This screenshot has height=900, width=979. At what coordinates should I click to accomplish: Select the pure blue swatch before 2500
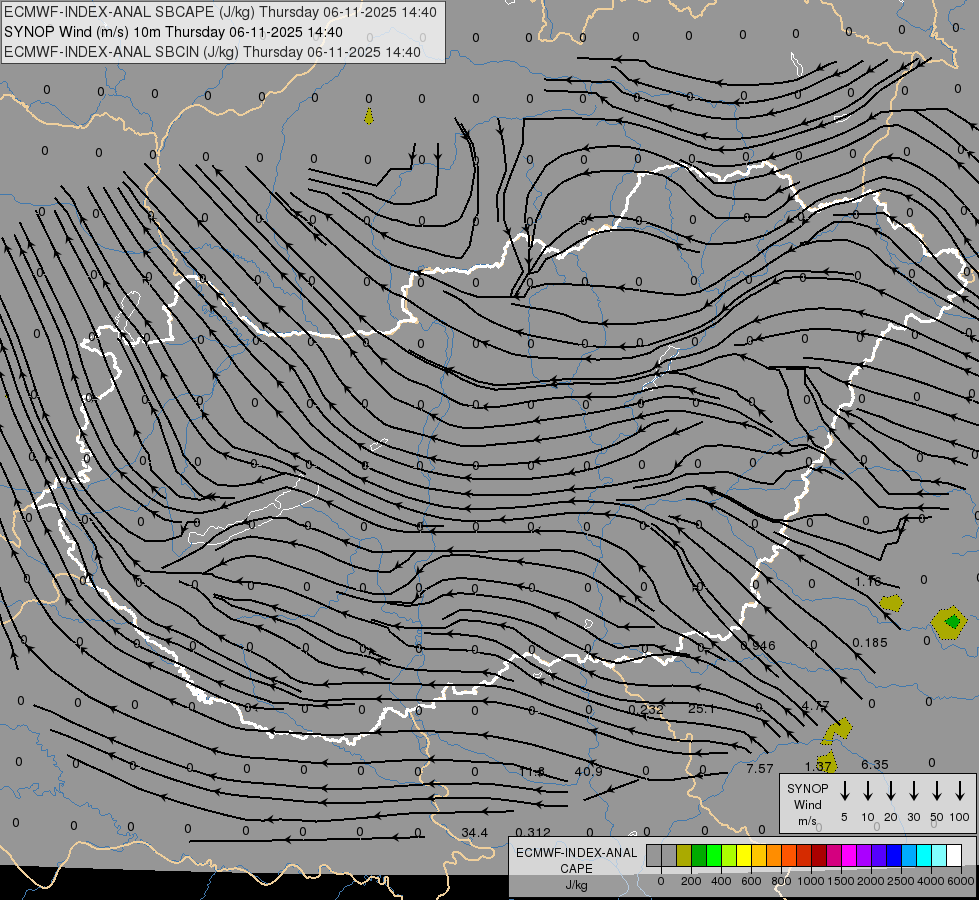click(x=894, y=855)
